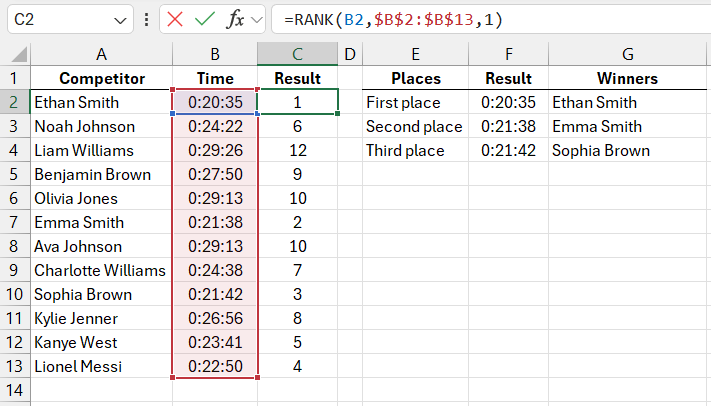The width and height of the screenshot is (711, 406).
Task: Click the Result header in column F
Action: point(508,78)
